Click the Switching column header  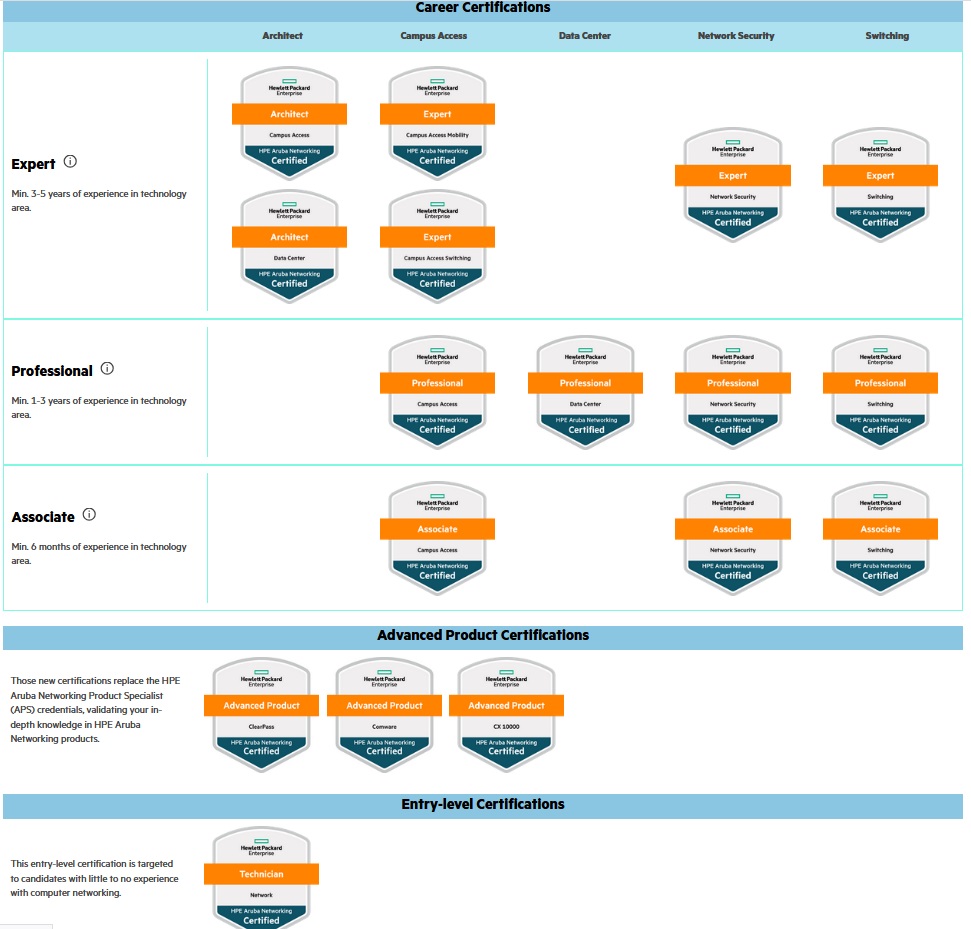point(887,36)
